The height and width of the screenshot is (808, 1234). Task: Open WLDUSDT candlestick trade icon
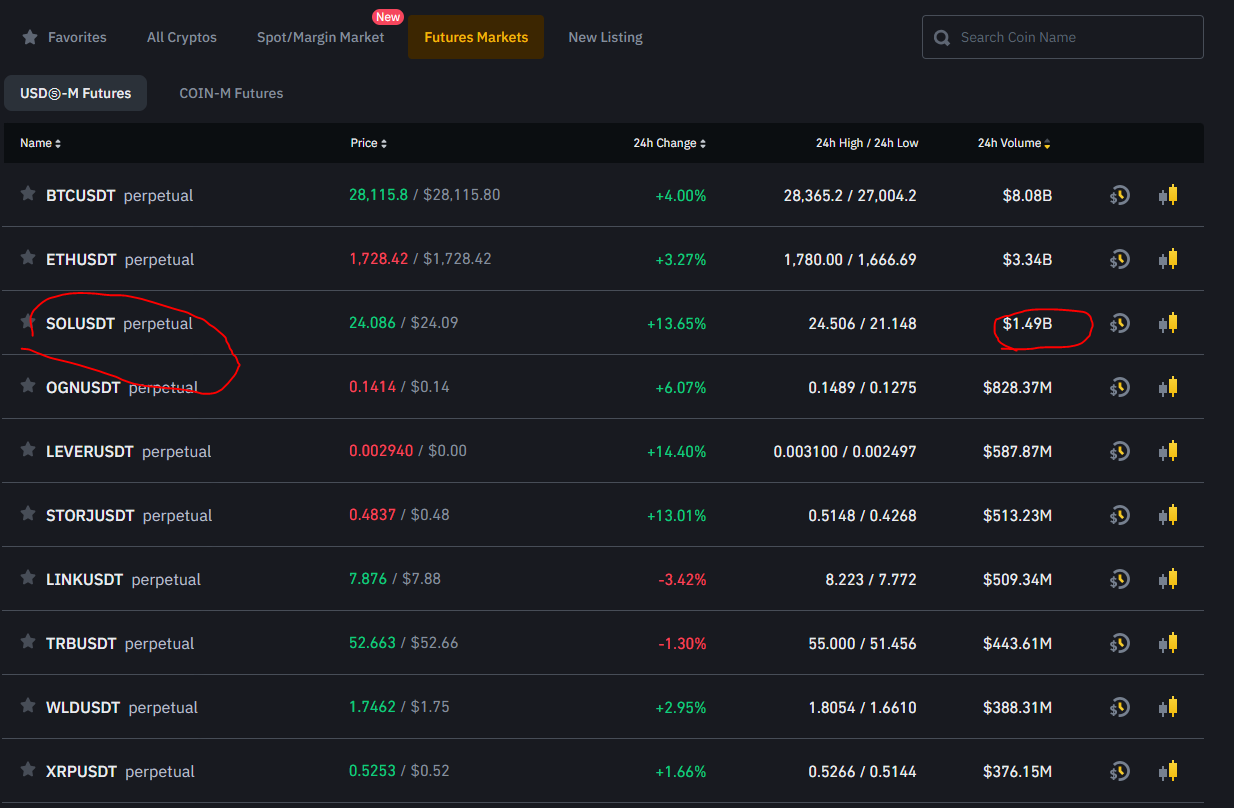1168,707
